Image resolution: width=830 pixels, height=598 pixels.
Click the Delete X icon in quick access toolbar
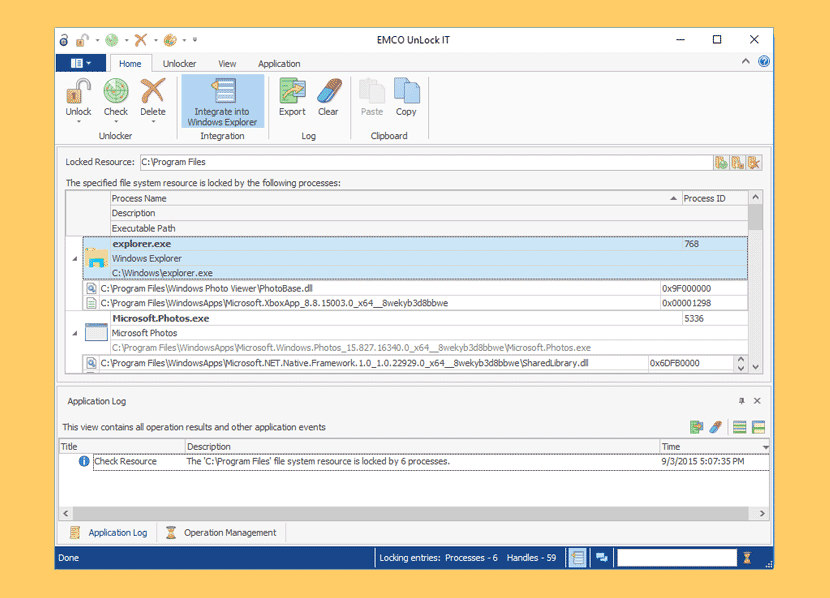(x=140, y=40)
